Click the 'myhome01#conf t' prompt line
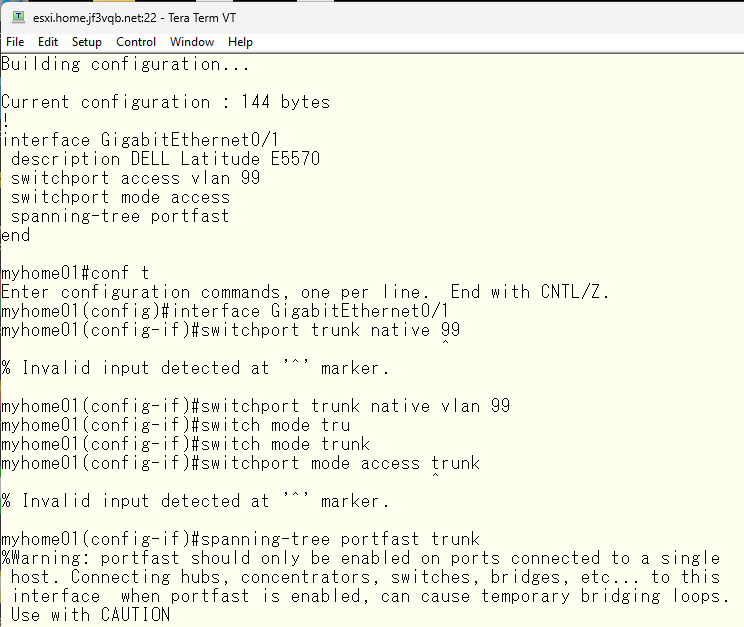Image resolution: width=744 pixels, height=627 pixels. (75, 273)
